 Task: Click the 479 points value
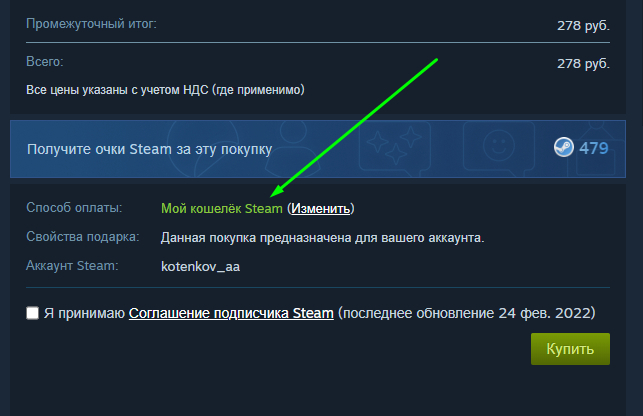(x=593, y=148)
